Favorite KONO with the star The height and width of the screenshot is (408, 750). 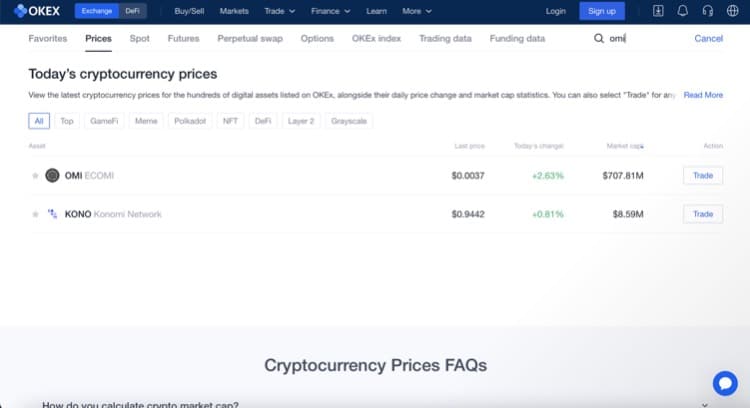pyautogui.click(x=36, y=214)
